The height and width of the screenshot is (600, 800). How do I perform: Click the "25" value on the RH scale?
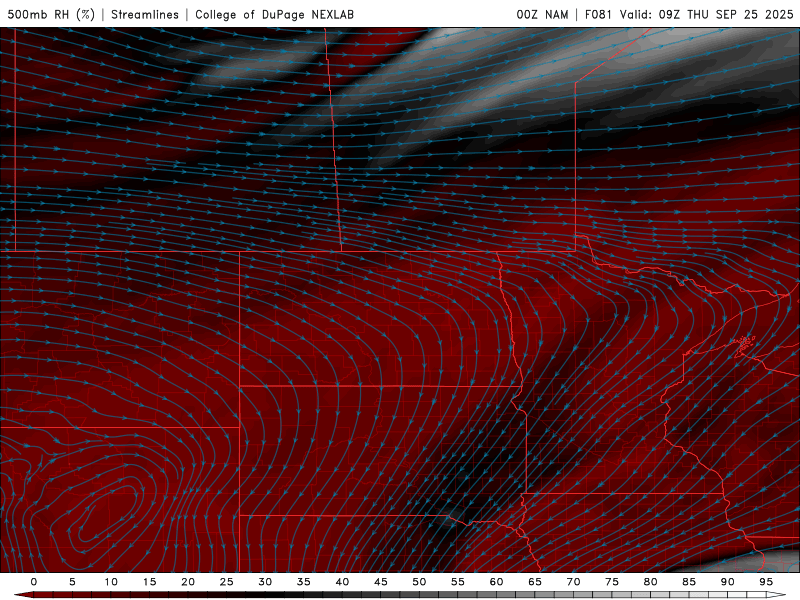tap(227, 582)
